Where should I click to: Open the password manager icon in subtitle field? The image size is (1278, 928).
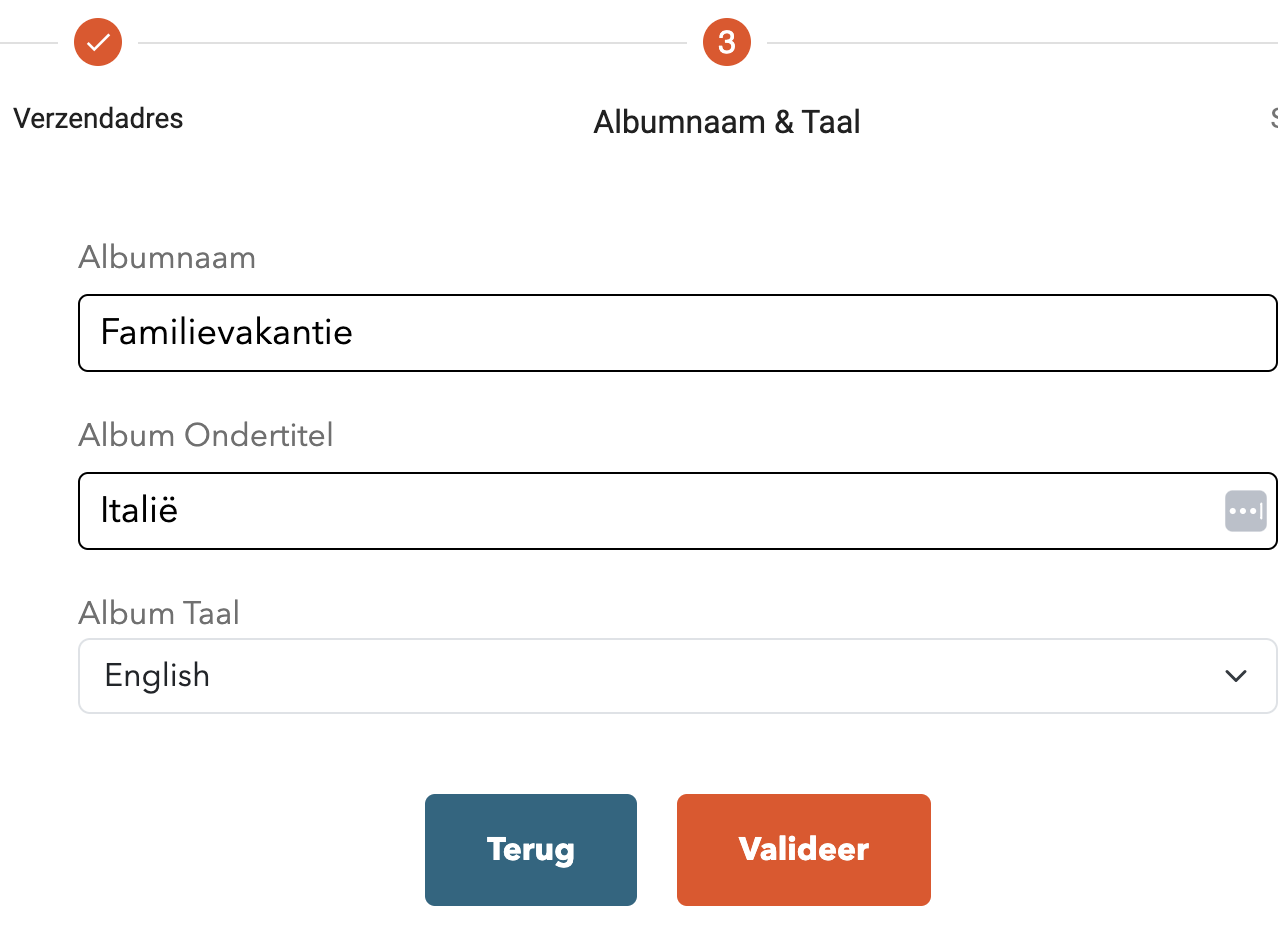[x=1245, y=511]
